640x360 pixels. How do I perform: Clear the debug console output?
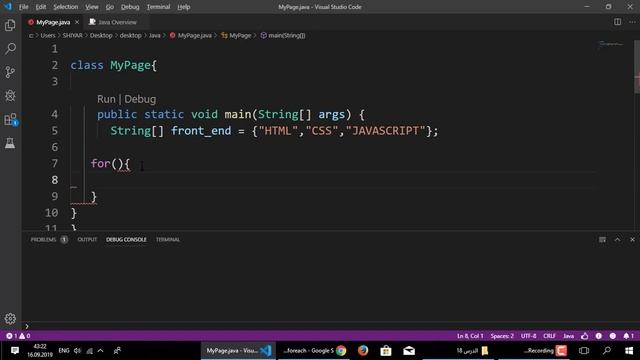602,240
